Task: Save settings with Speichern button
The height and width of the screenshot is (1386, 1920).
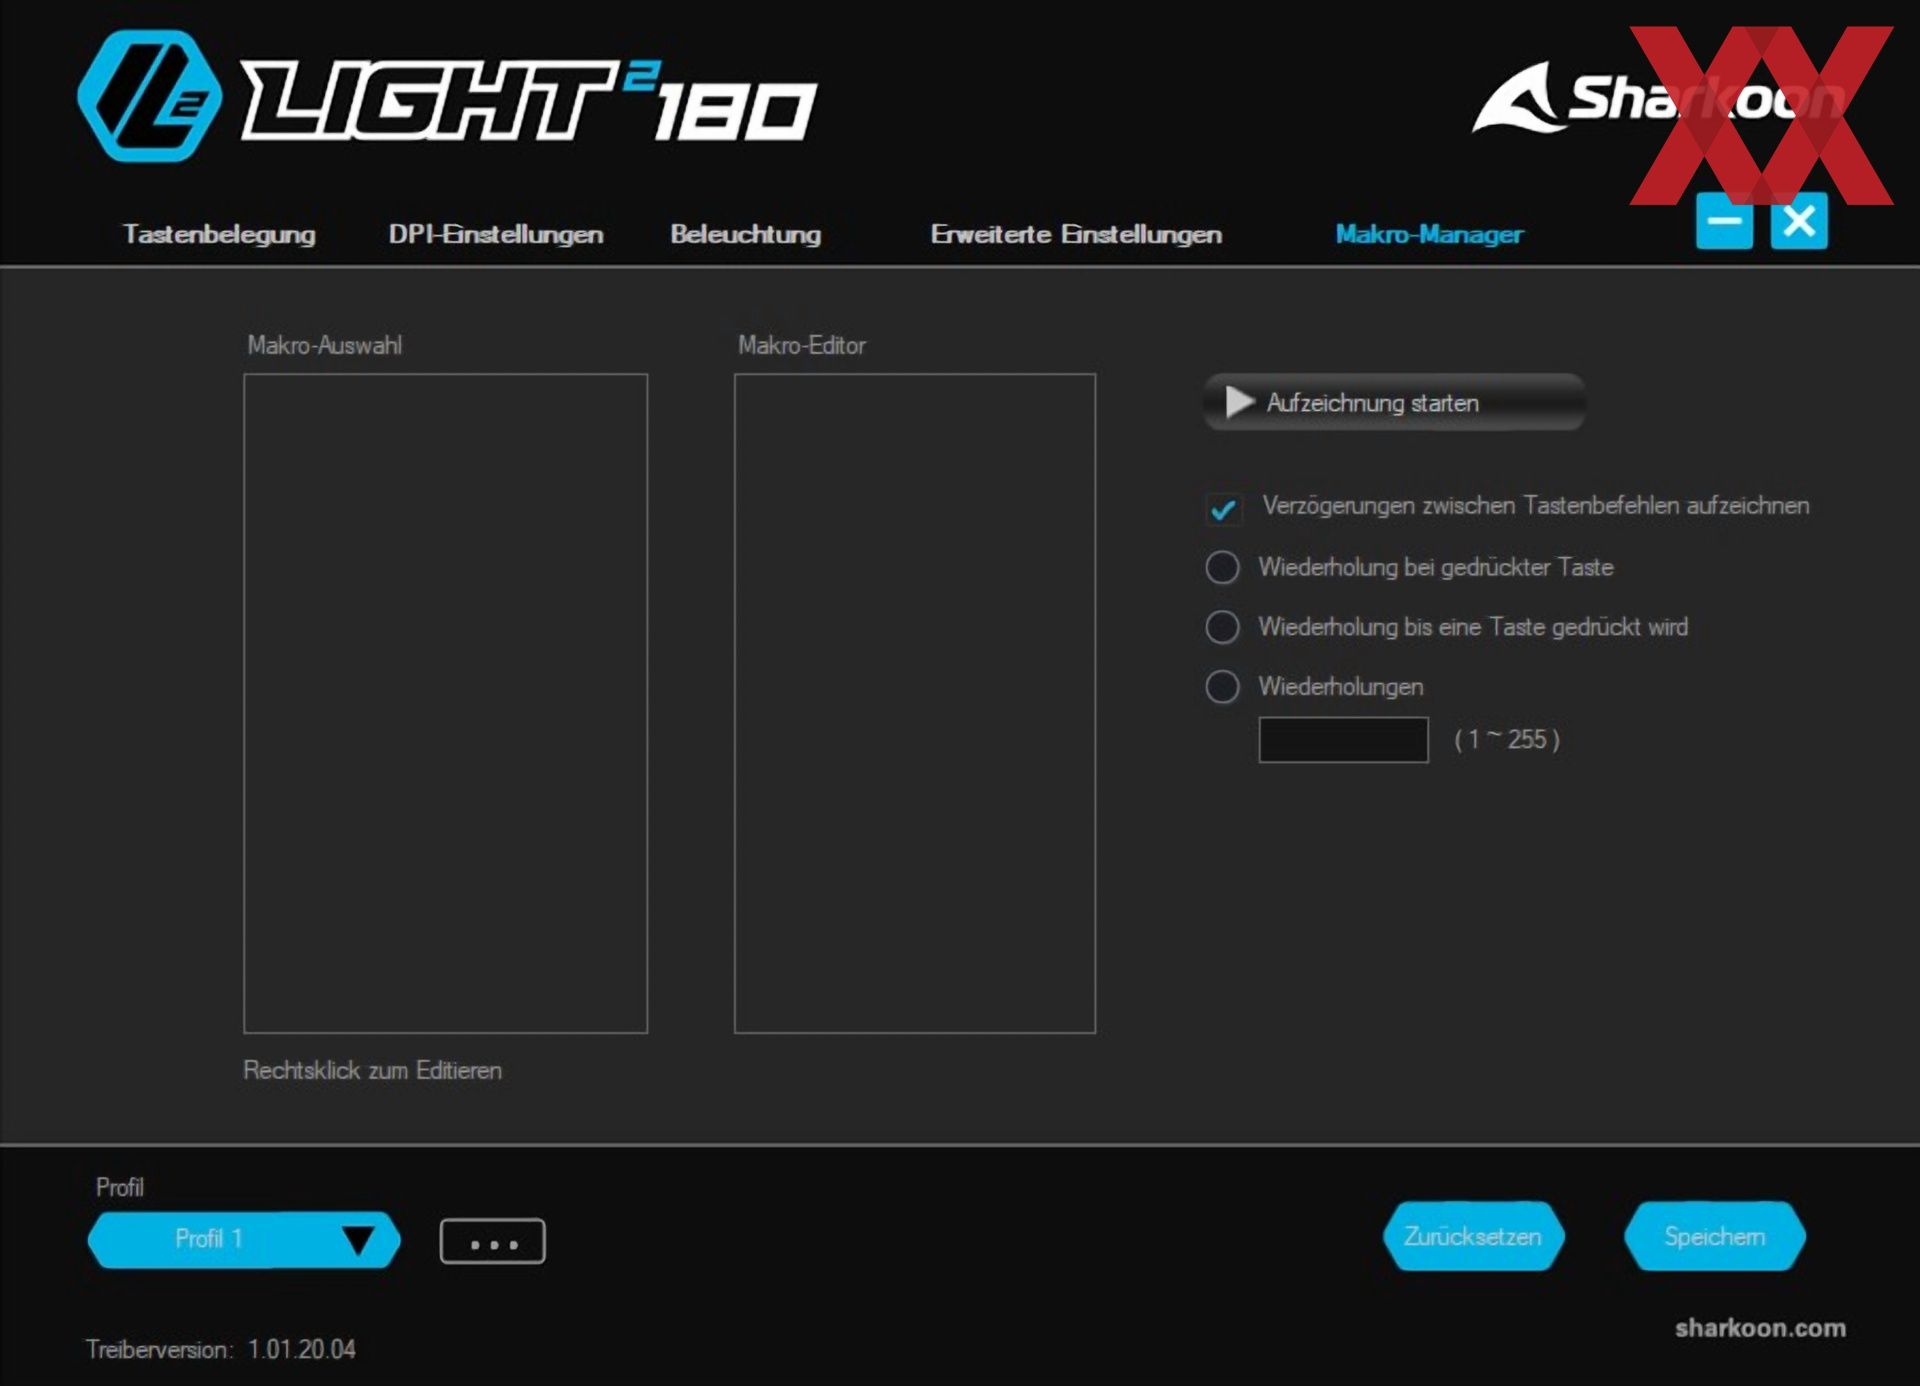Action: click(x=1714, y=1237)
